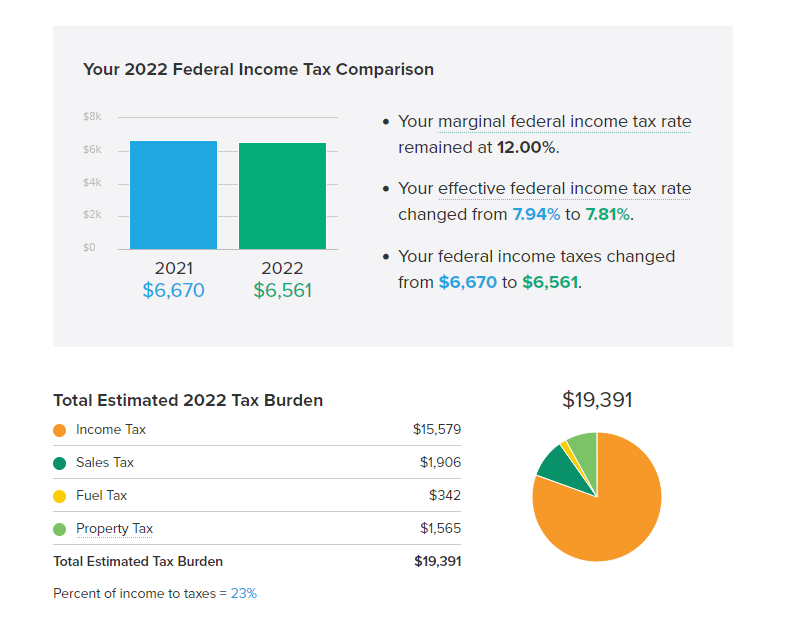Click the yellow Fuel Tax legend dot
The height and width of the screenshot is (631, 810).
click(60, 496)
